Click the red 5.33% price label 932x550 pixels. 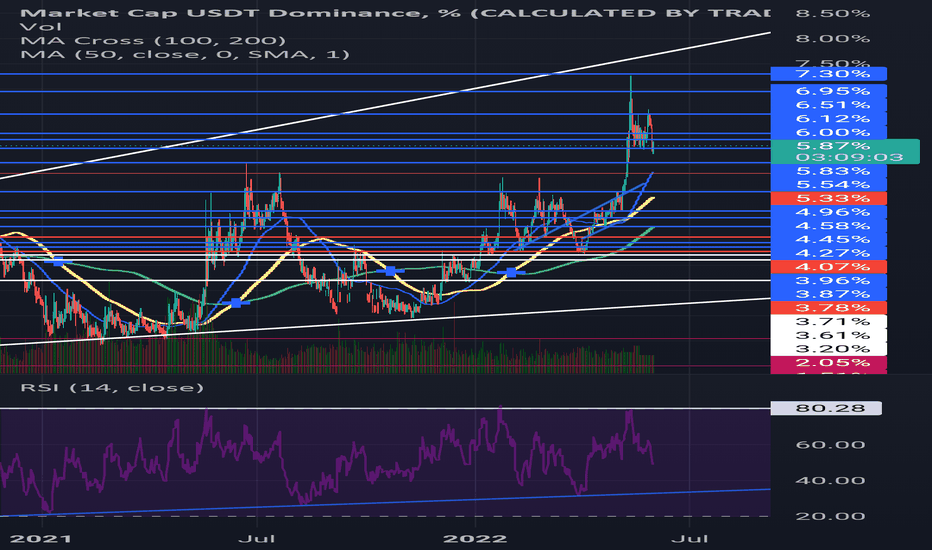[829, 198]
